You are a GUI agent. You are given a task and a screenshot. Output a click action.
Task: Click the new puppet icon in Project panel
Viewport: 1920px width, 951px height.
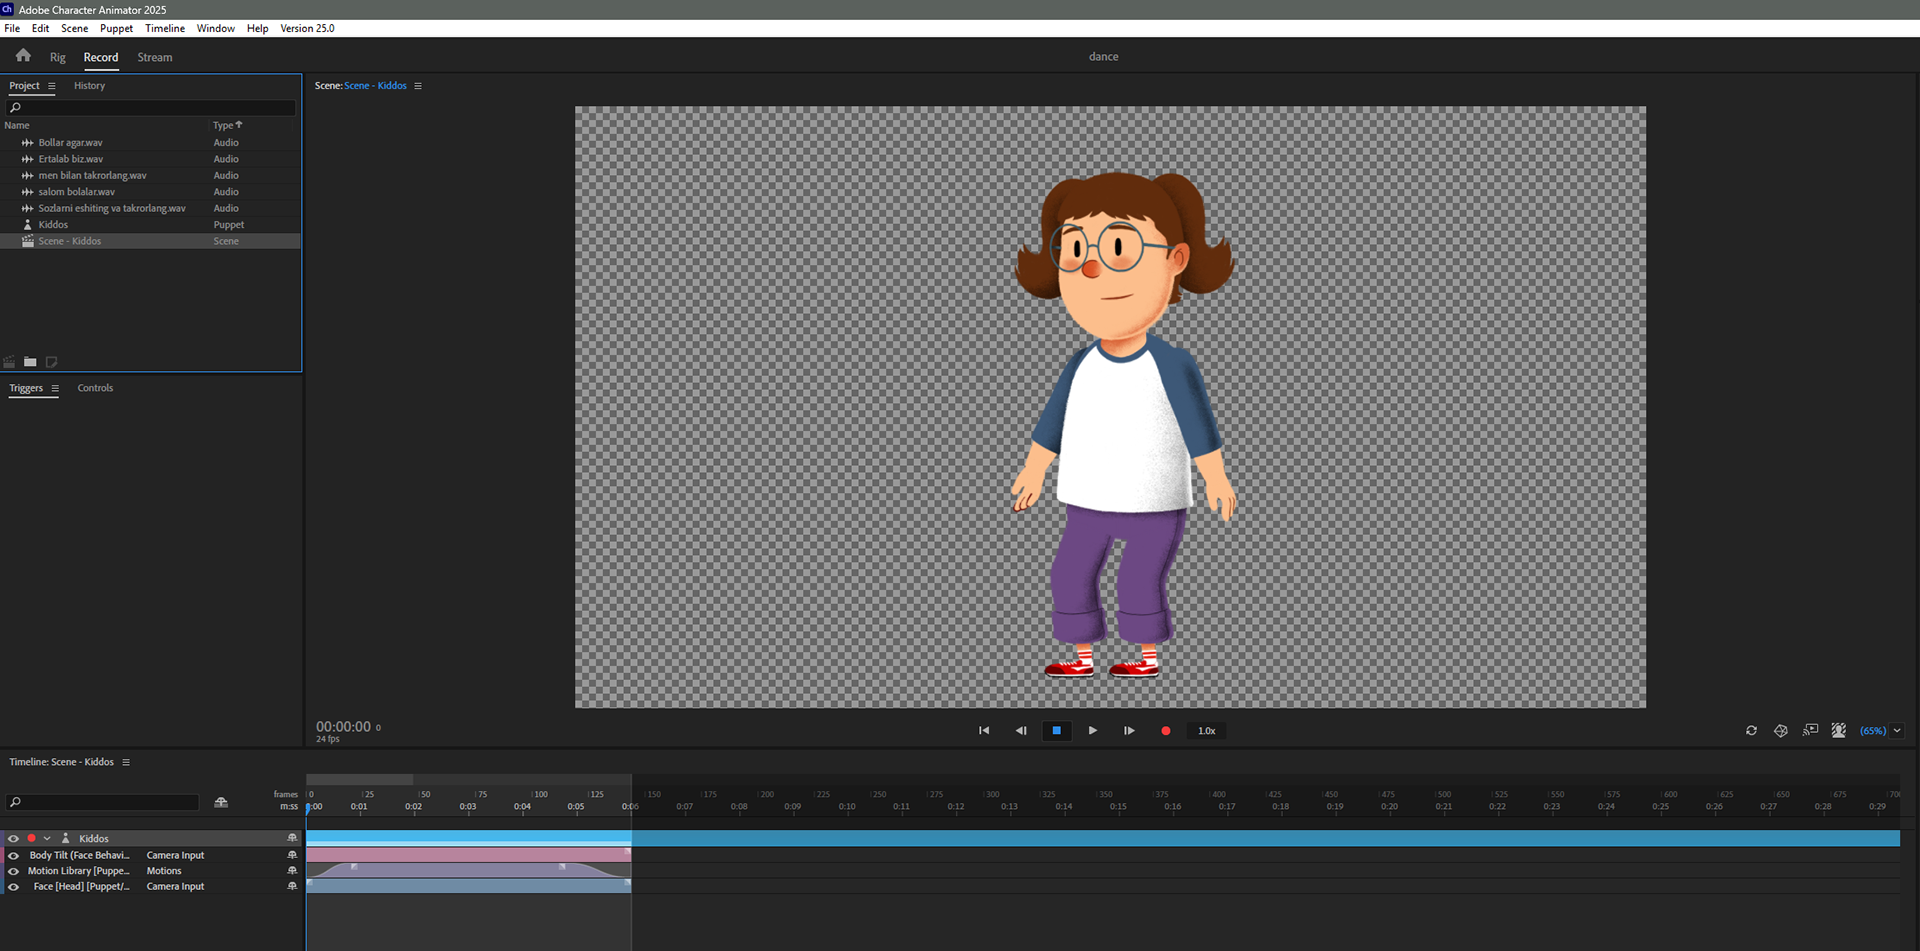pyautogui.click(x=51, y=362)
